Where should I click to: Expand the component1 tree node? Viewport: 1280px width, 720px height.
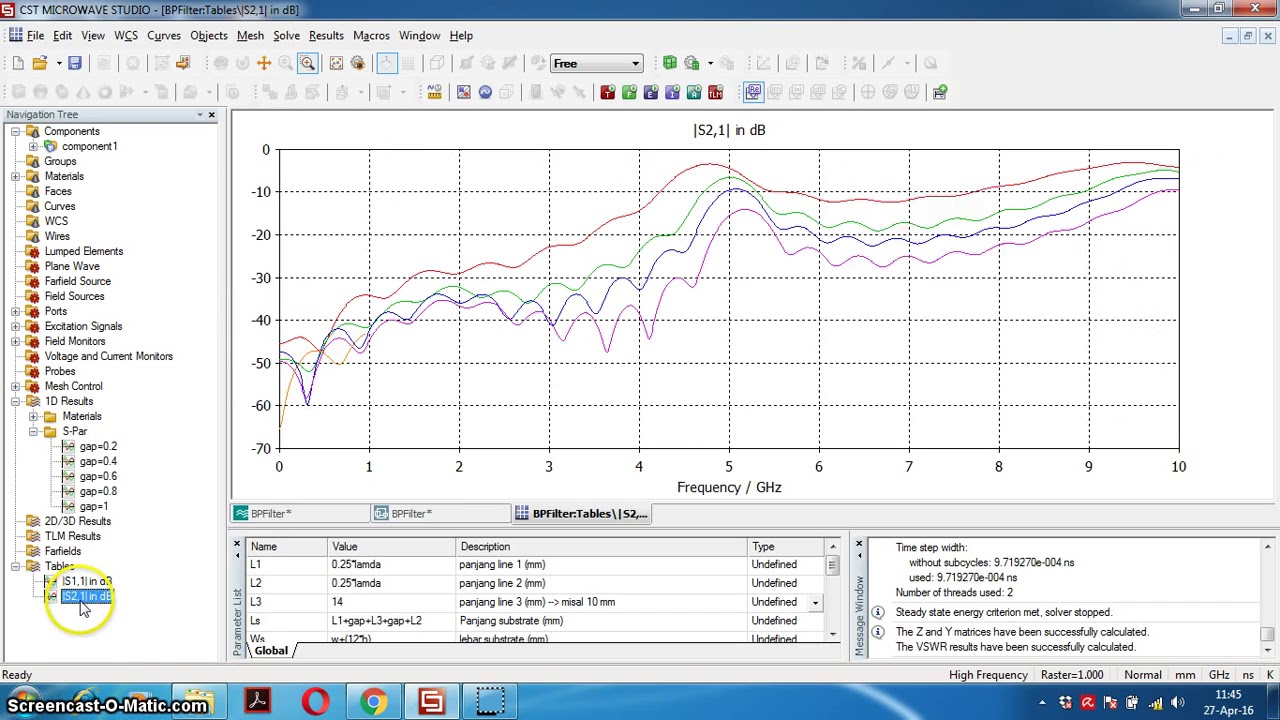(33, 146)
